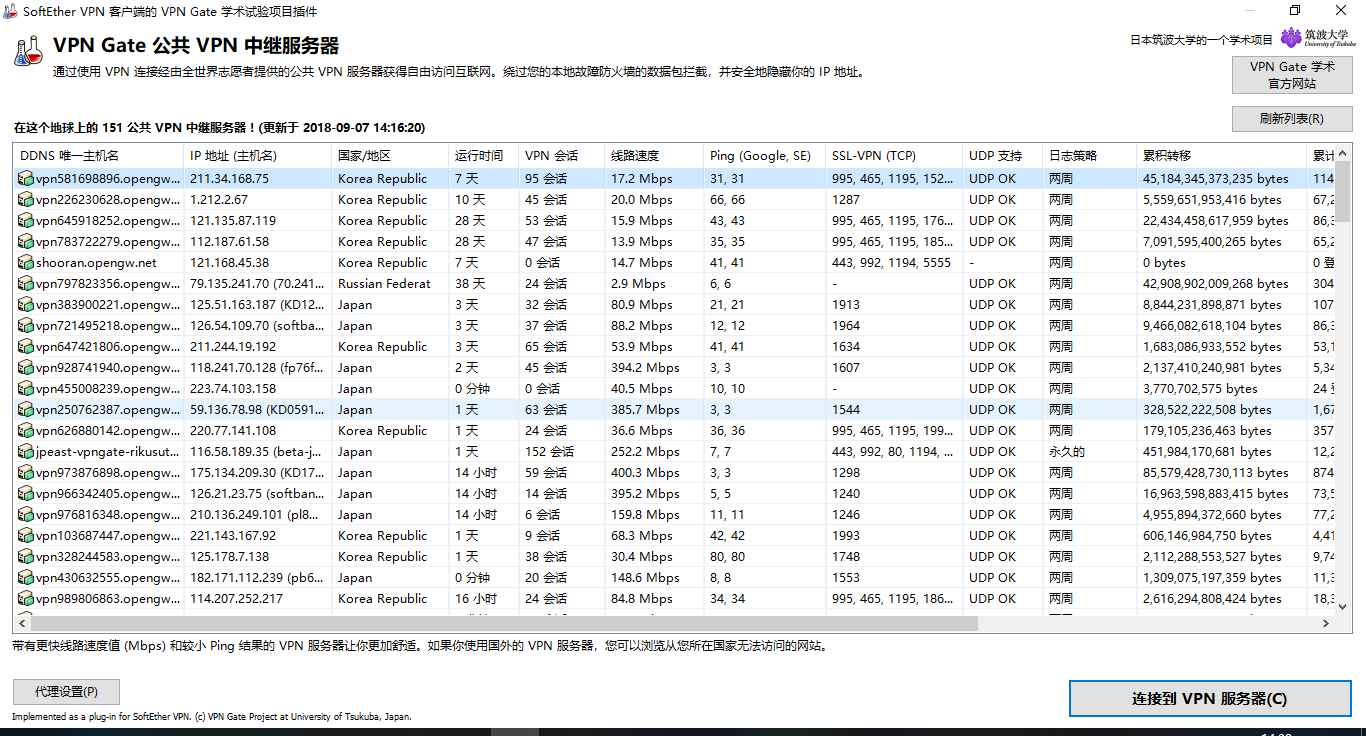Click the server icon for vpn626880142 row
The height and width of the screenshot is (736, 1366).
tap(26, 431)
